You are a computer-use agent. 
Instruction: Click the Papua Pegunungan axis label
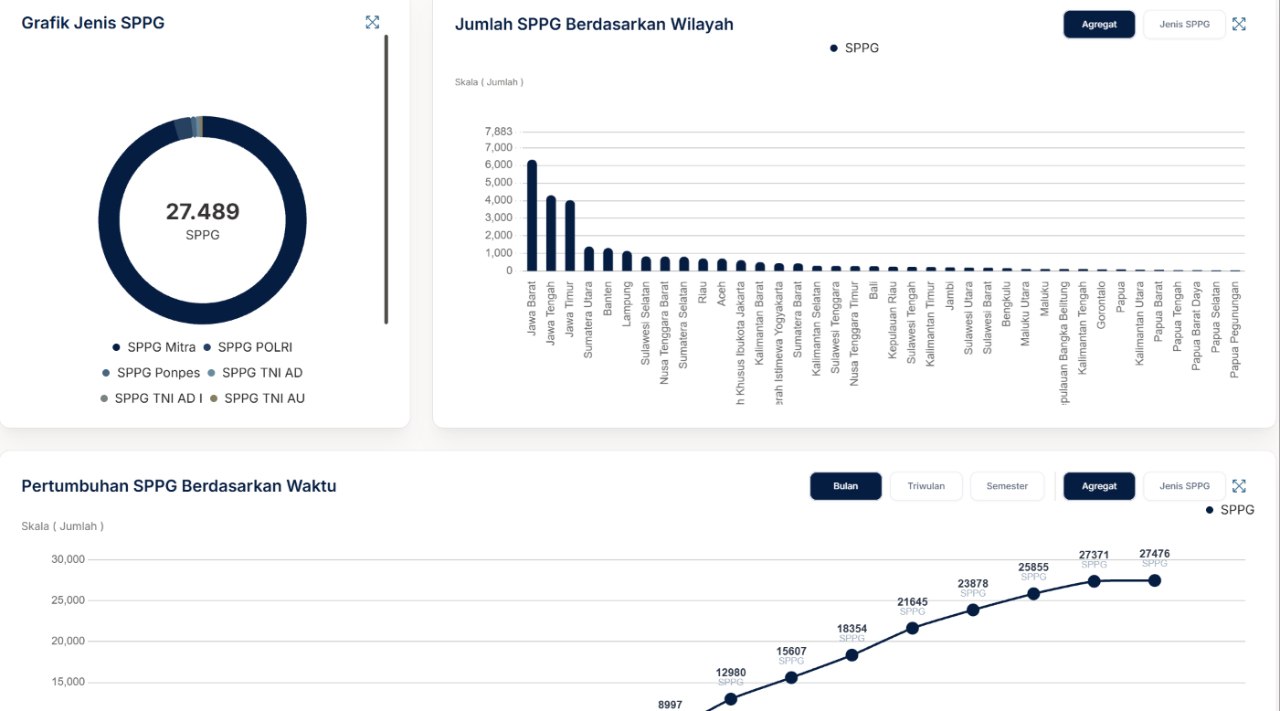(x=1235, y=328)
